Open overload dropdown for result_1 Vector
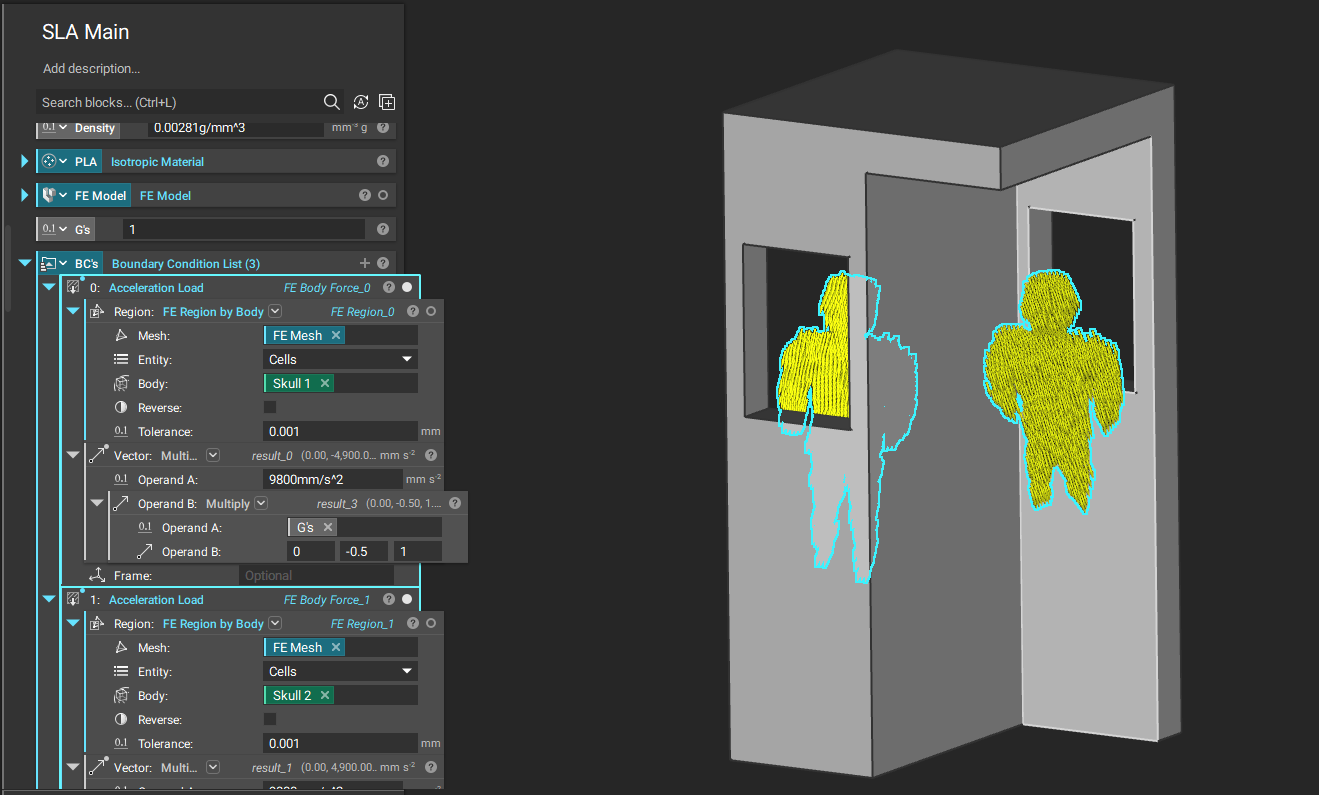 (x=212, y=767)
